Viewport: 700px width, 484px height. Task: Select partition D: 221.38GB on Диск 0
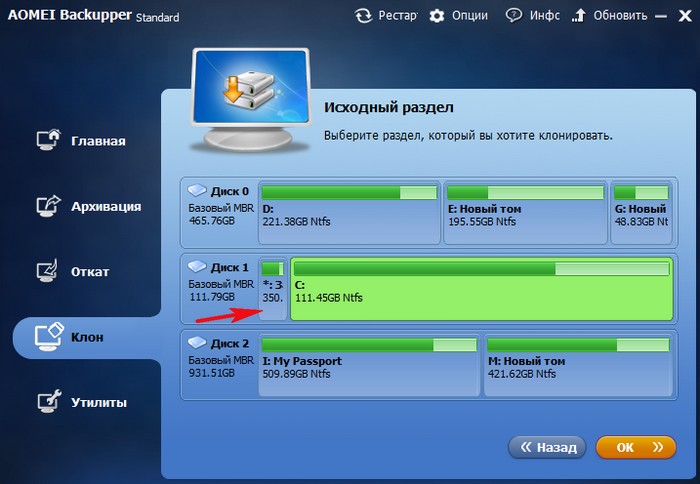click(349, 213)
